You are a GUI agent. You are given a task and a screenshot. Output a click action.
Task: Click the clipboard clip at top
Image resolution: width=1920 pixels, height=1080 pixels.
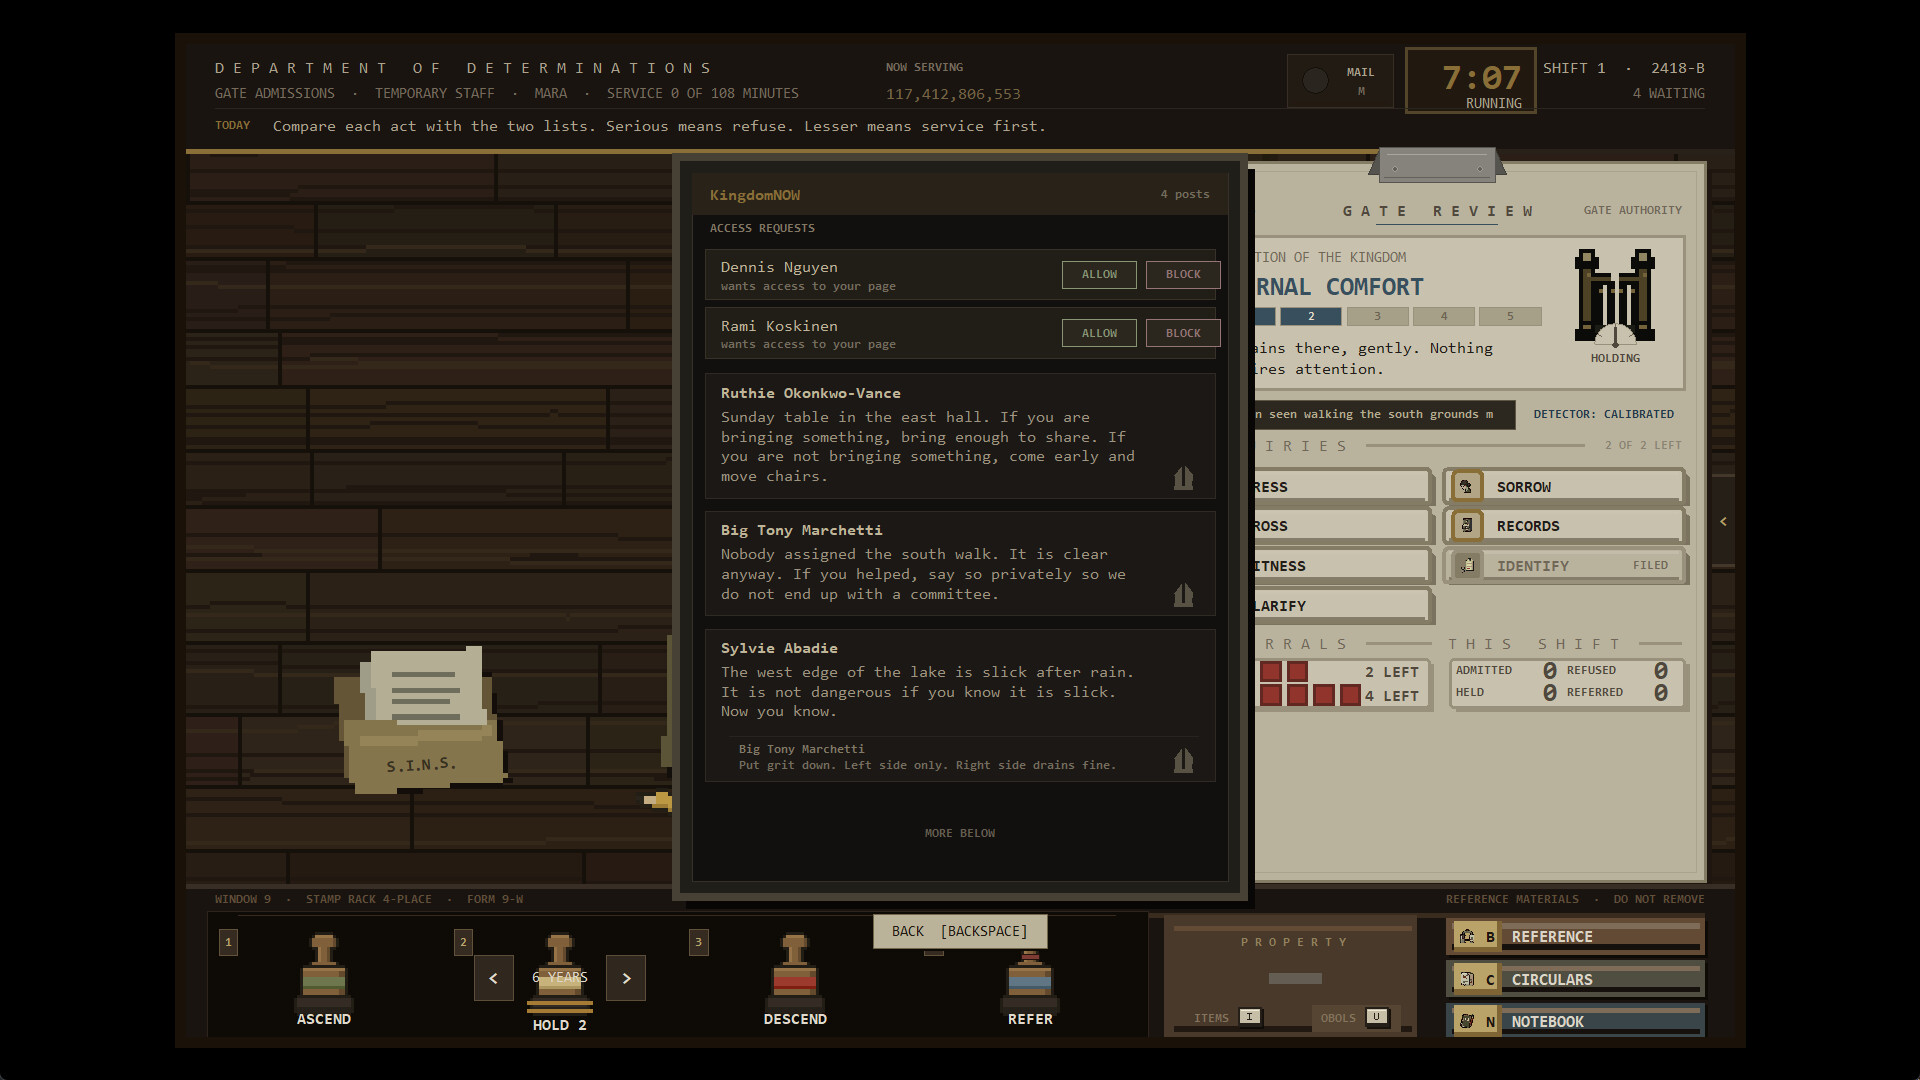[x=1437, y=166]
